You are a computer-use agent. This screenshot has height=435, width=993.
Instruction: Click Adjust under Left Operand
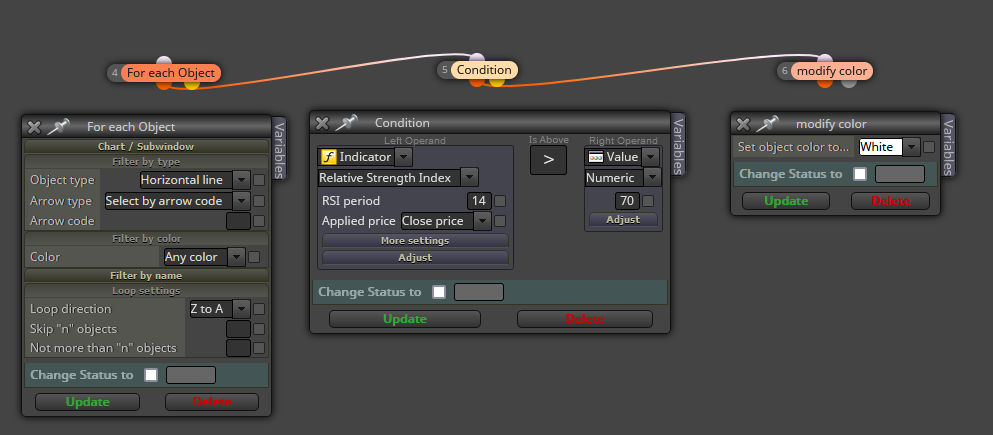point(415,258)
